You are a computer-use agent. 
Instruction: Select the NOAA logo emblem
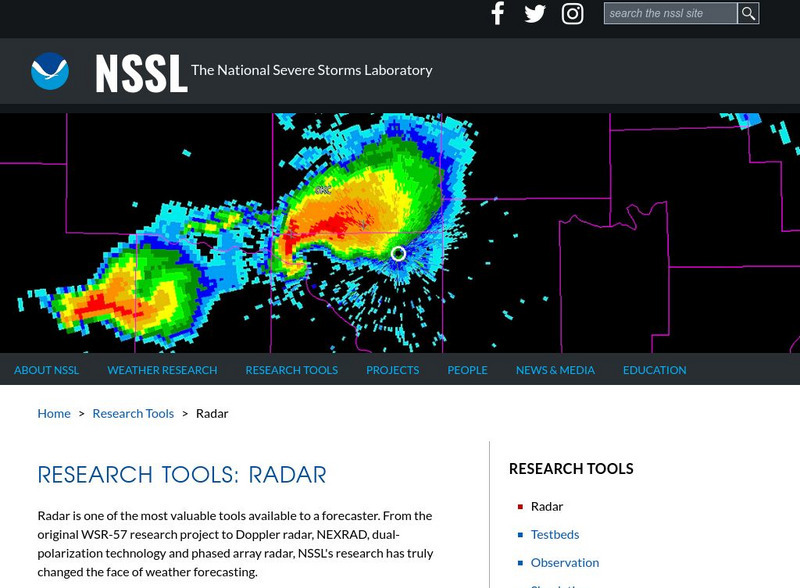(x=49, y=70)
